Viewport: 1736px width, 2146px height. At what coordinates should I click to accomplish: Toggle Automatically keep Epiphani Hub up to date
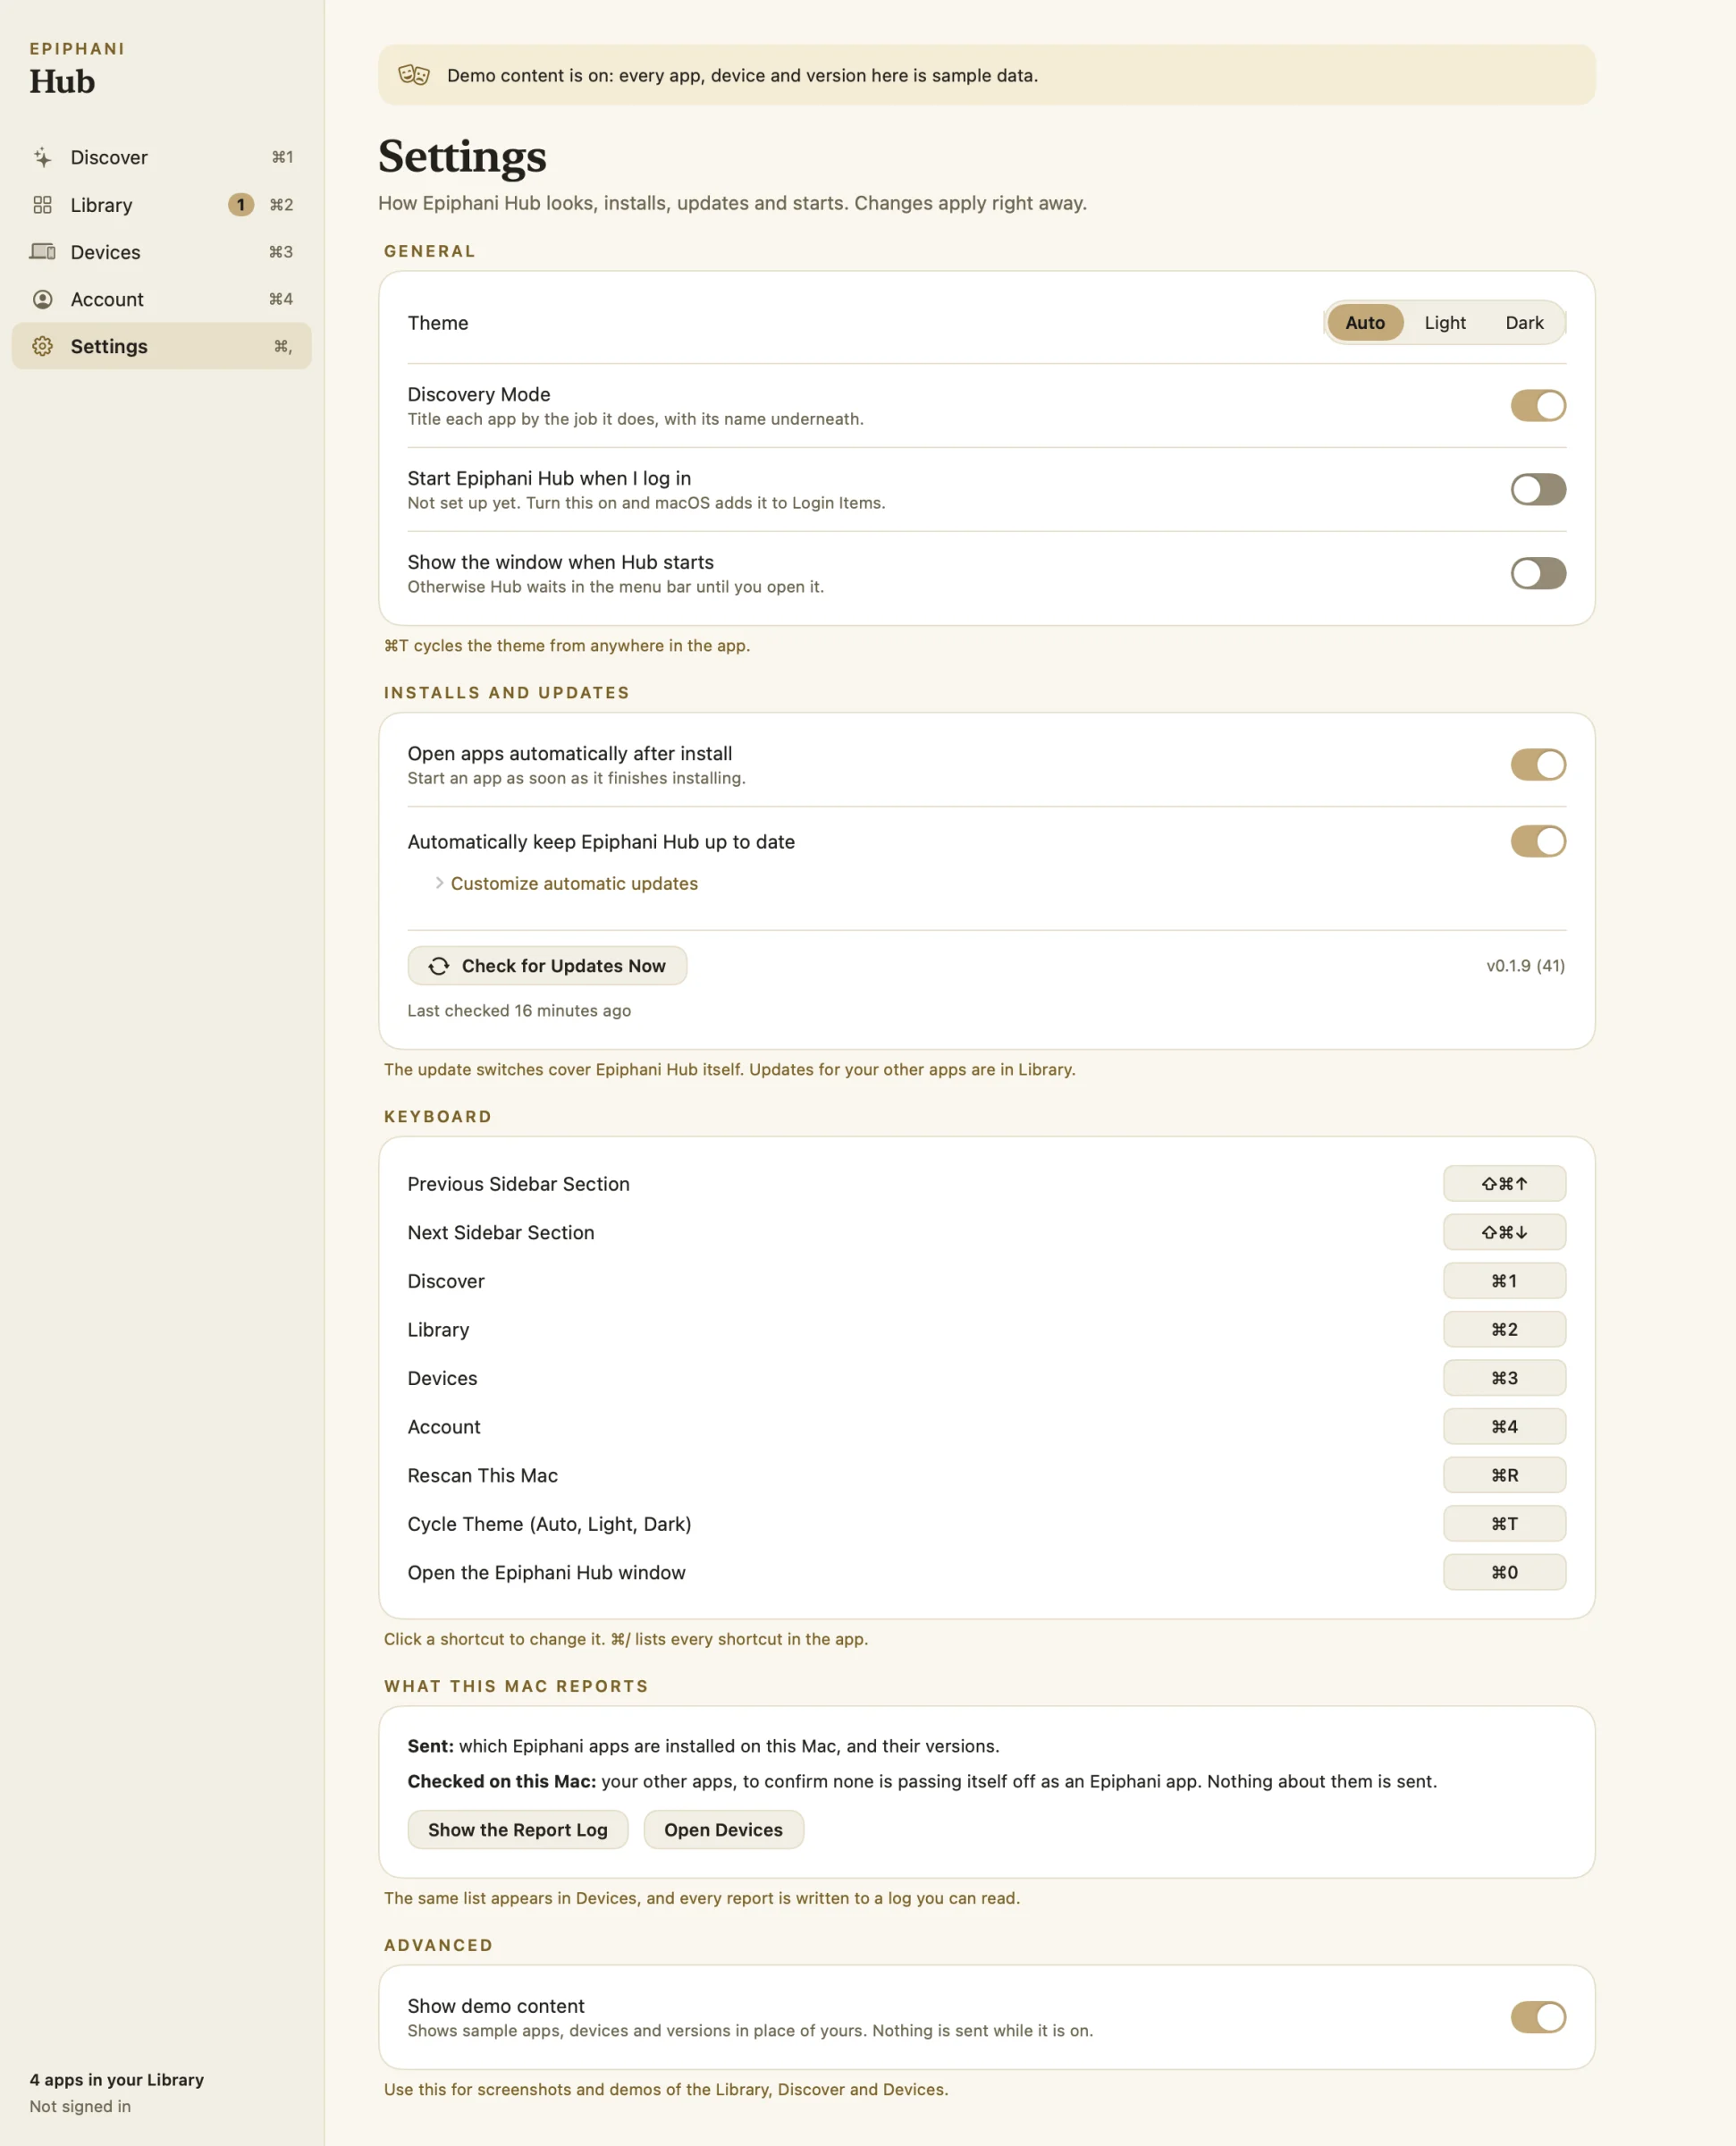[1538, 842]
